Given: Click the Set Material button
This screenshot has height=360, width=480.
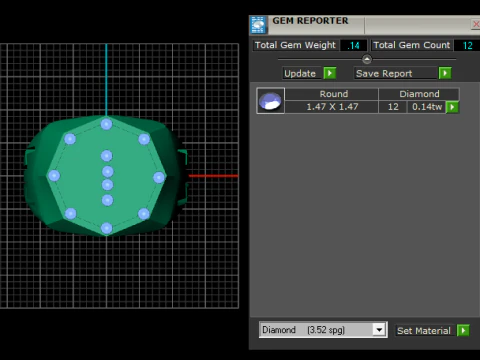Looking at the screenshot, I should (x=425, y=331).
